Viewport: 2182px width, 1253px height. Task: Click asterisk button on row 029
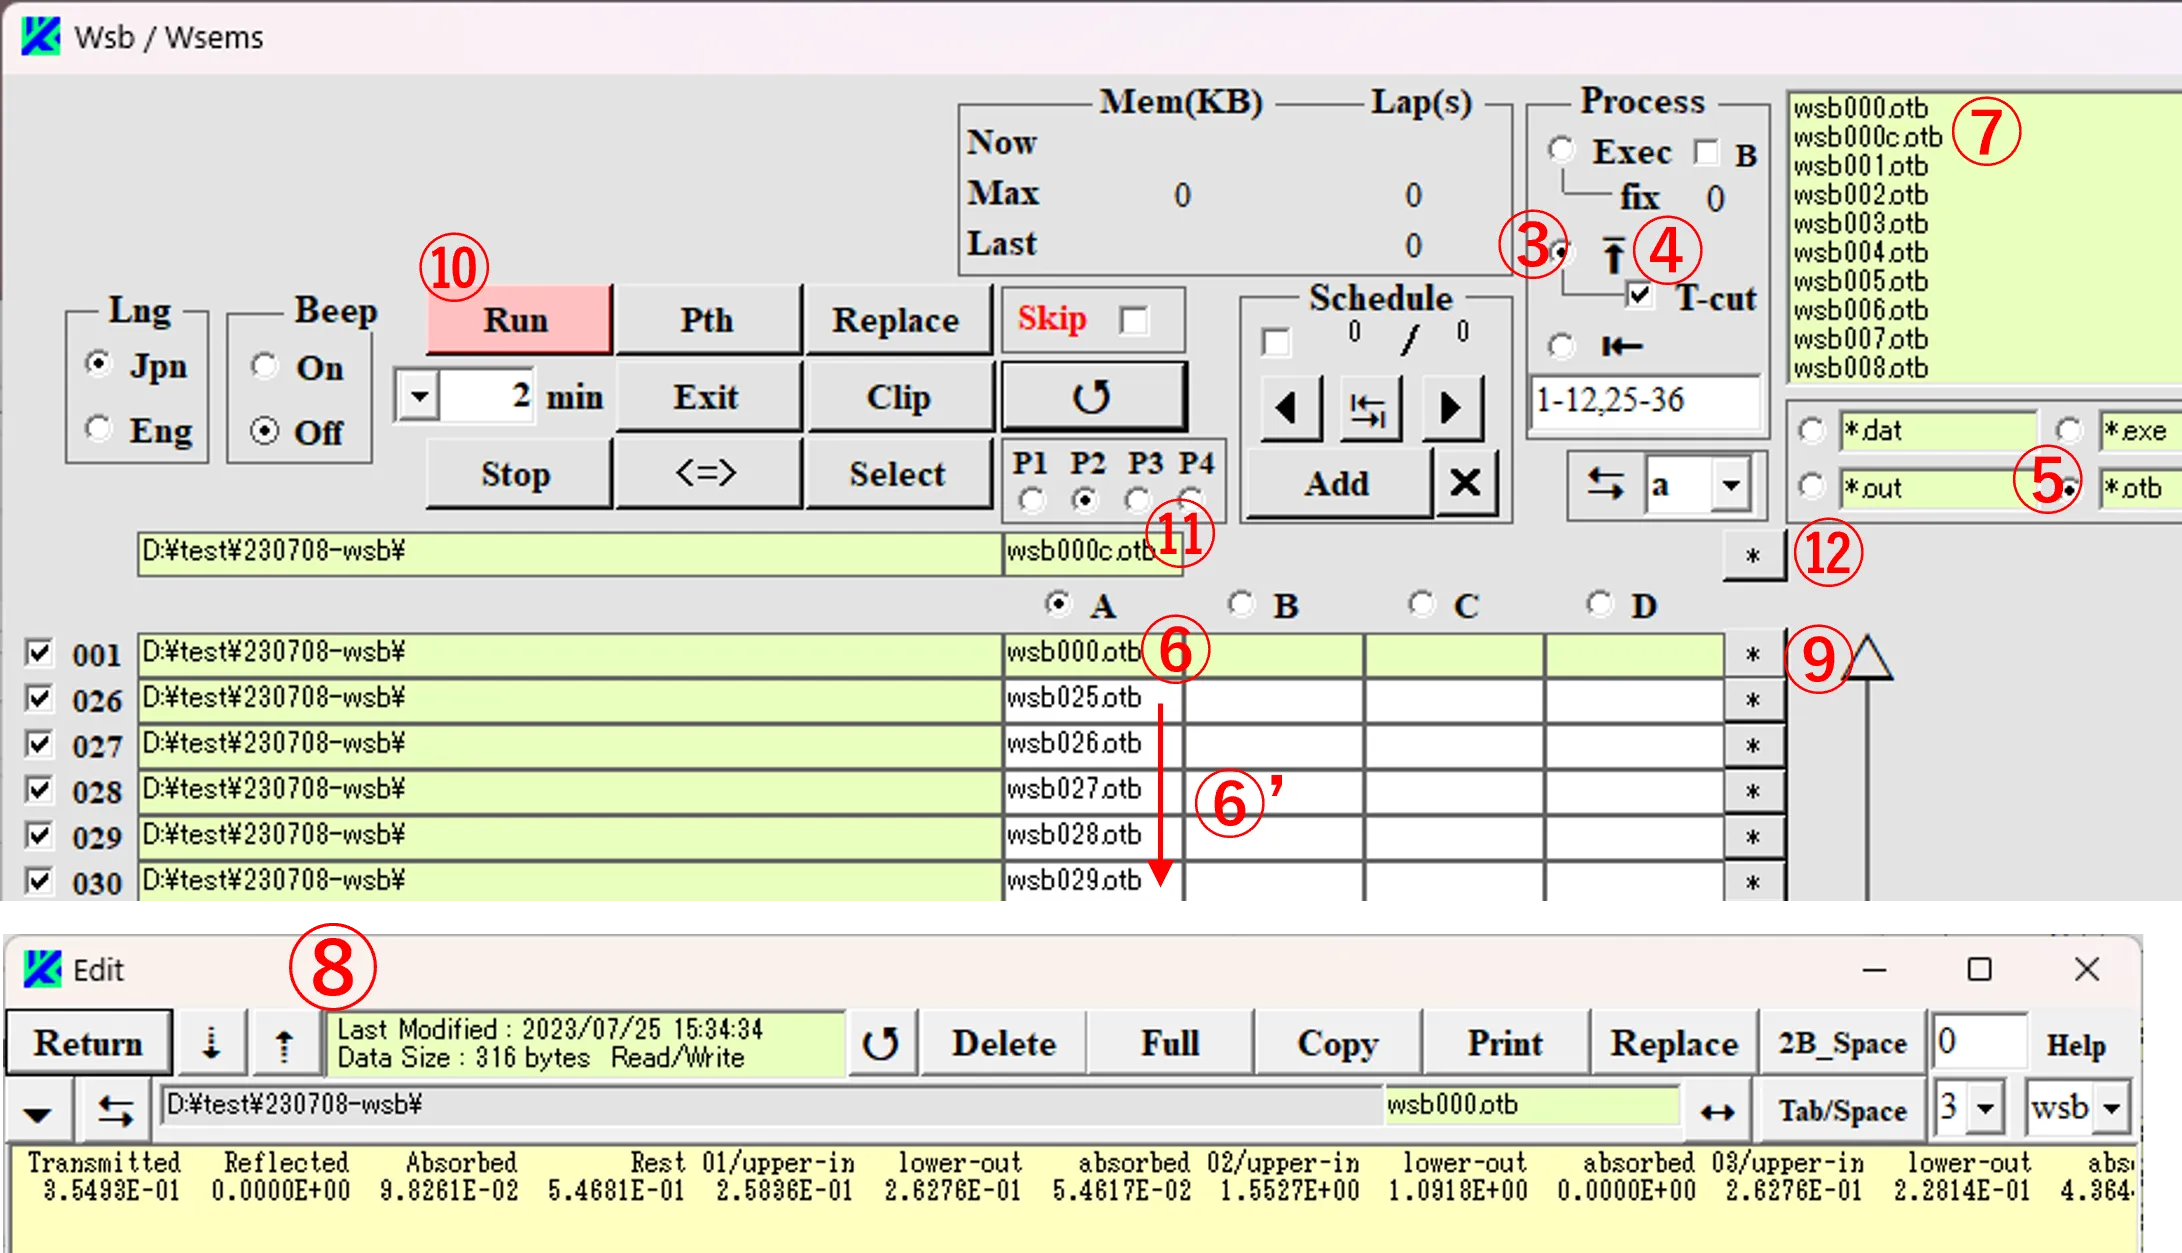pyautogui.click(x=1753, y=837)
